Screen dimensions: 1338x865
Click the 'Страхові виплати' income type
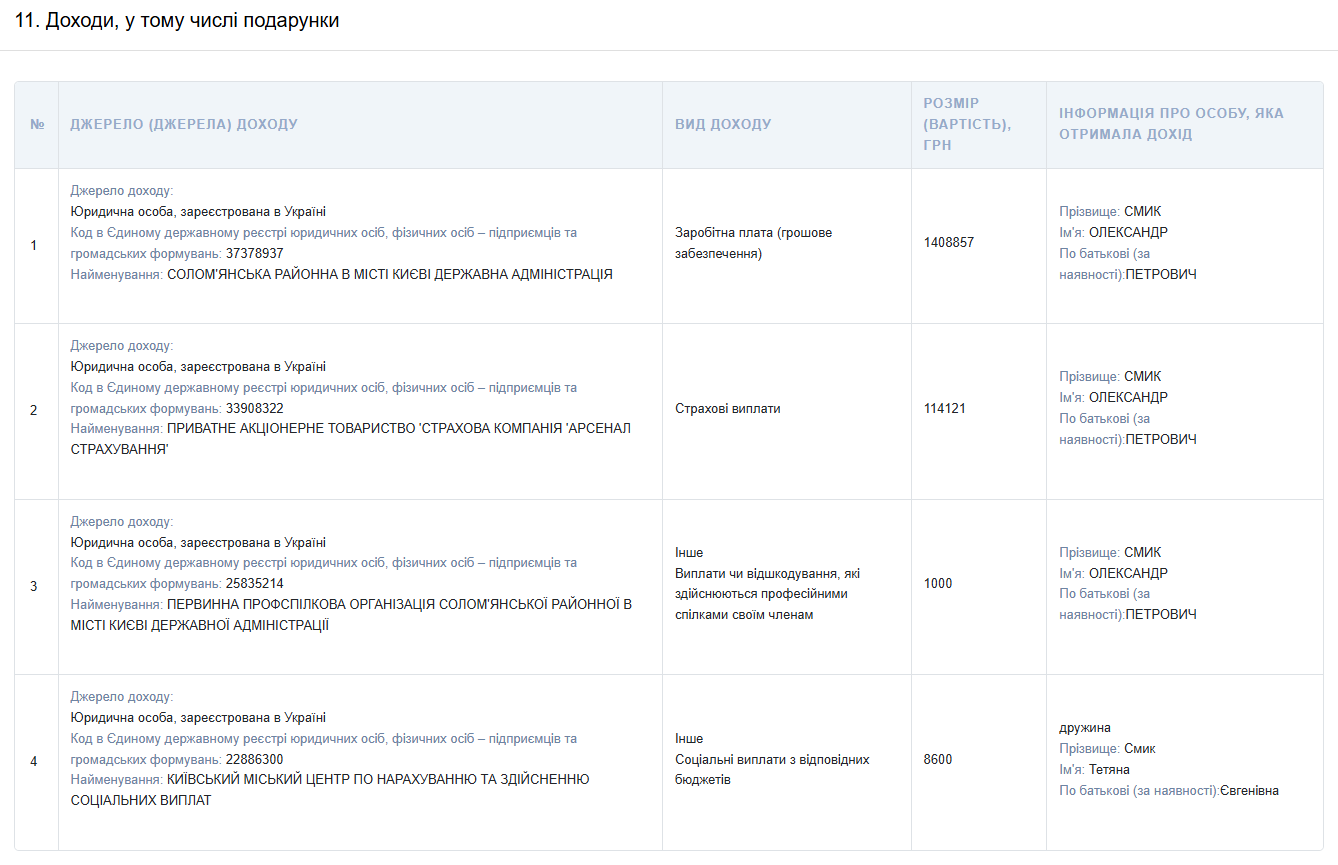click(x=727, y=409)
